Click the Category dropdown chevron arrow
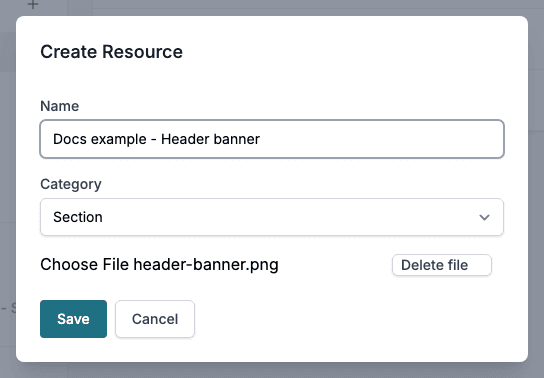This screenshot has height=378, width=544. [484, 217]
